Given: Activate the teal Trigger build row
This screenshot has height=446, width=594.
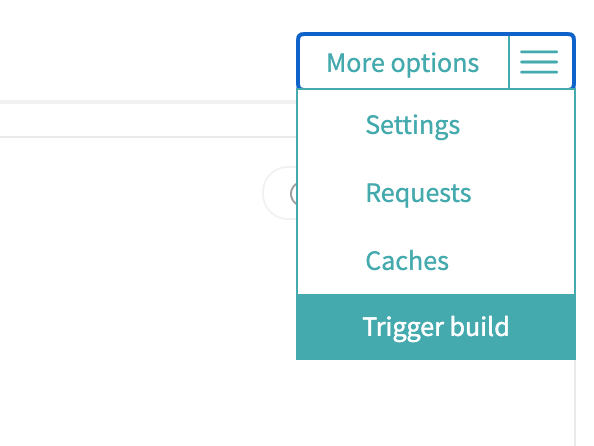Looking at the screenshot, I should (x=436, y=327).
